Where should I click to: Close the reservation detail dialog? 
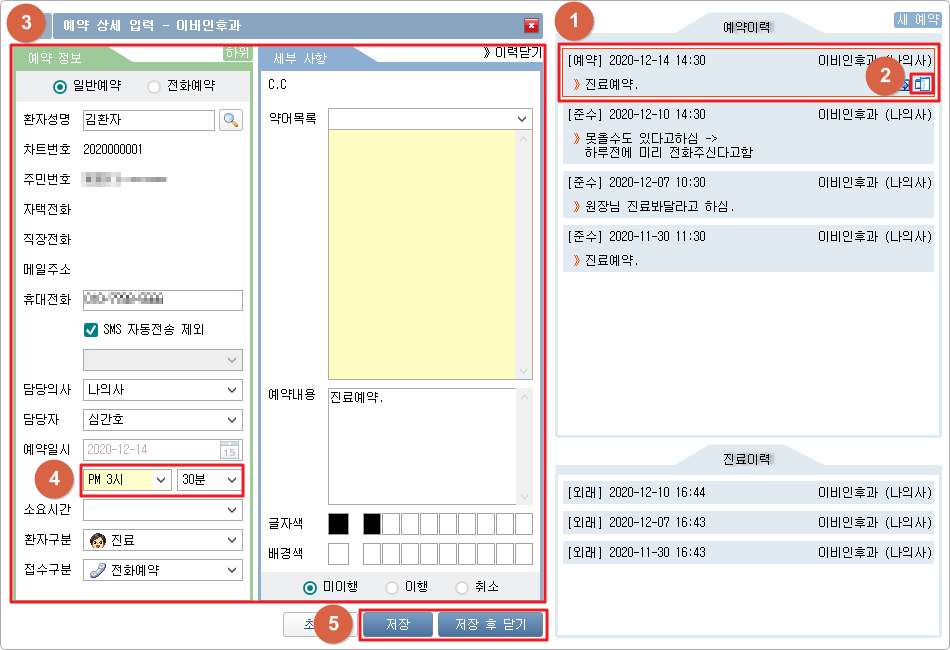tap(531, 26)
